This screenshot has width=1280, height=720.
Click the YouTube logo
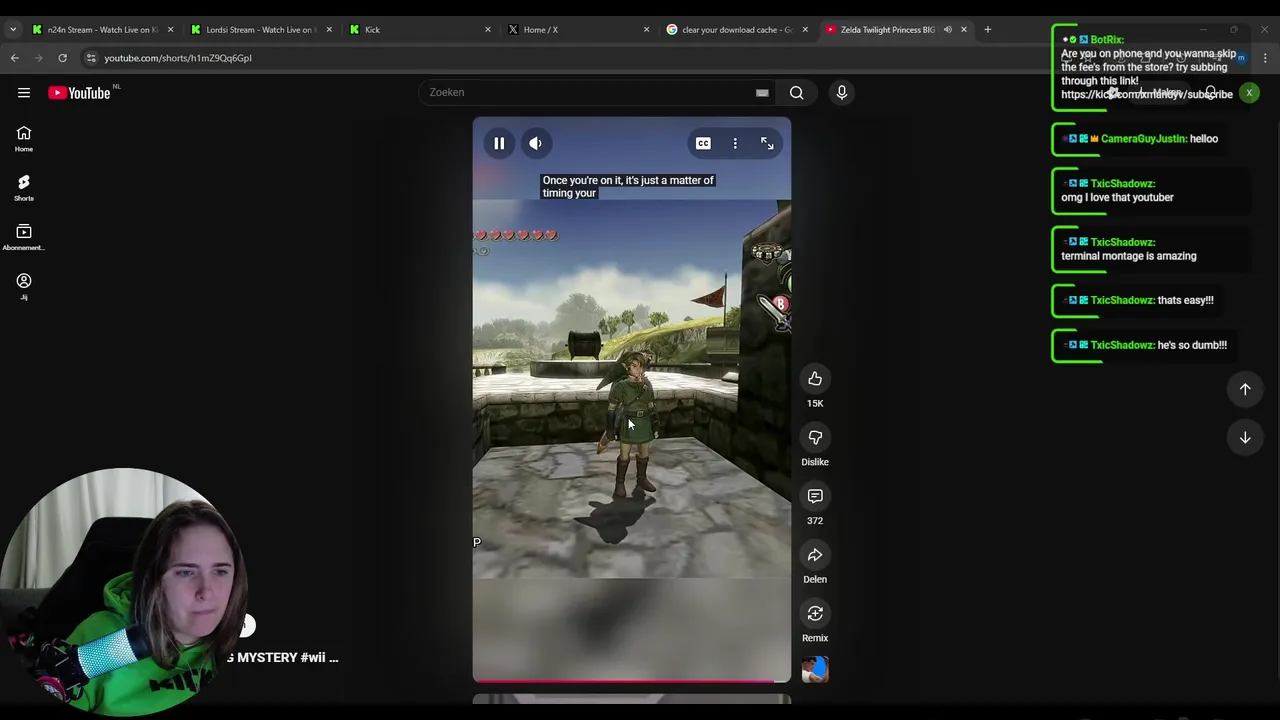(x=79, y=93)
